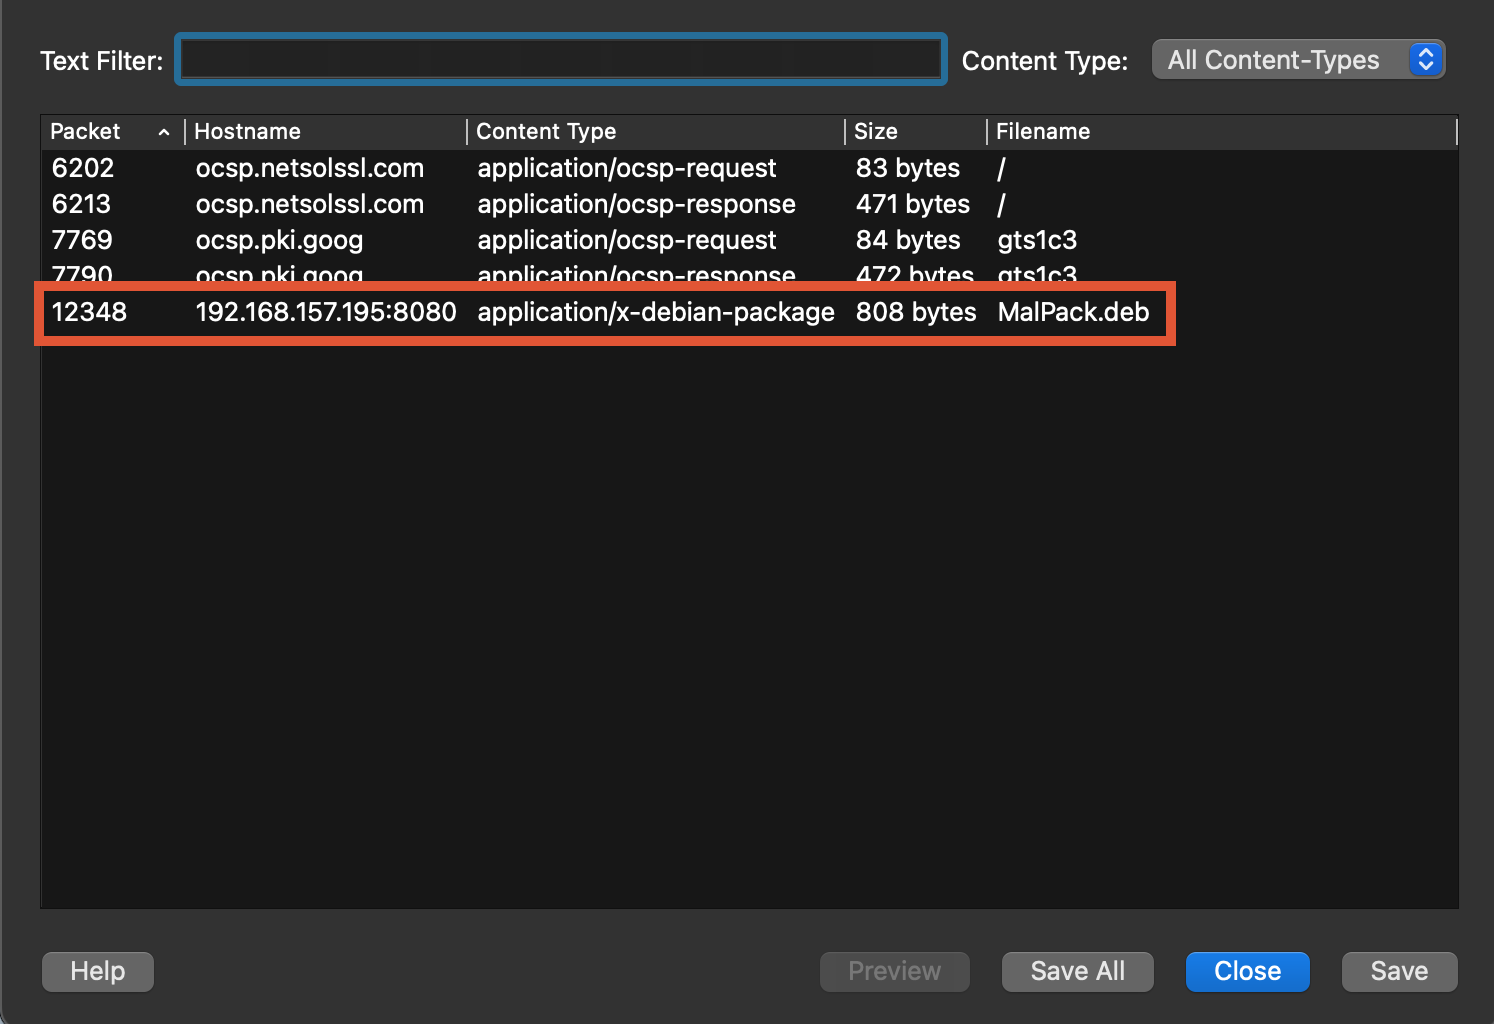This screenshot has width=1494, height=1024.
Task: Sort by the Hostname column header
Action: [326, 131]
